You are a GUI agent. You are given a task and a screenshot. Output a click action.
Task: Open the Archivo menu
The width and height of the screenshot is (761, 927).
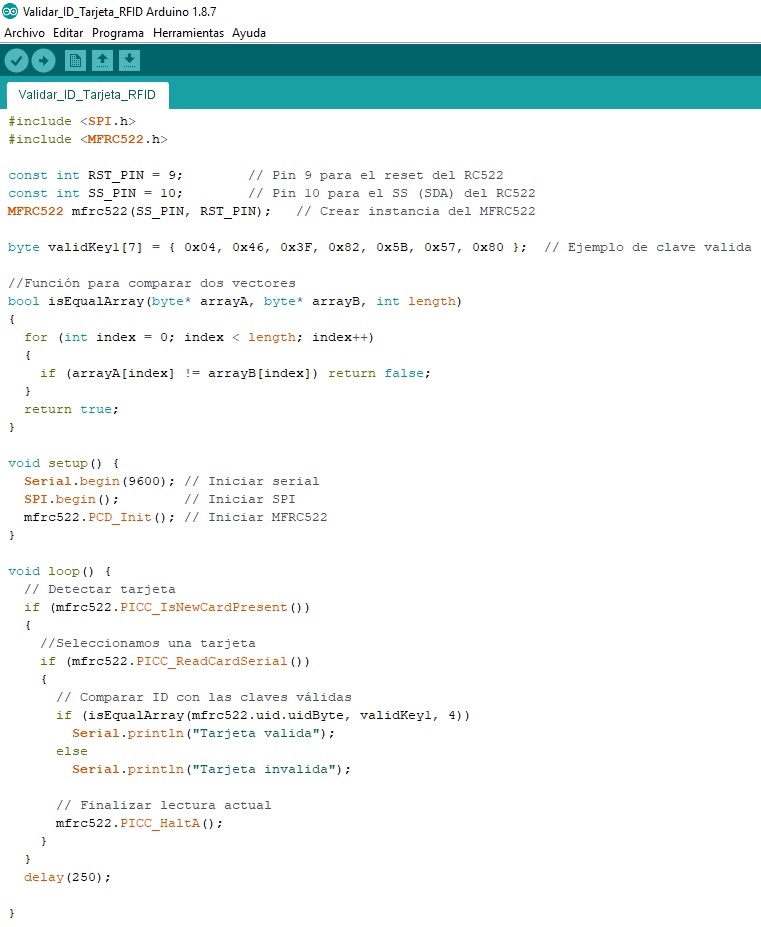pyautogui.click(x=24, y=33)
